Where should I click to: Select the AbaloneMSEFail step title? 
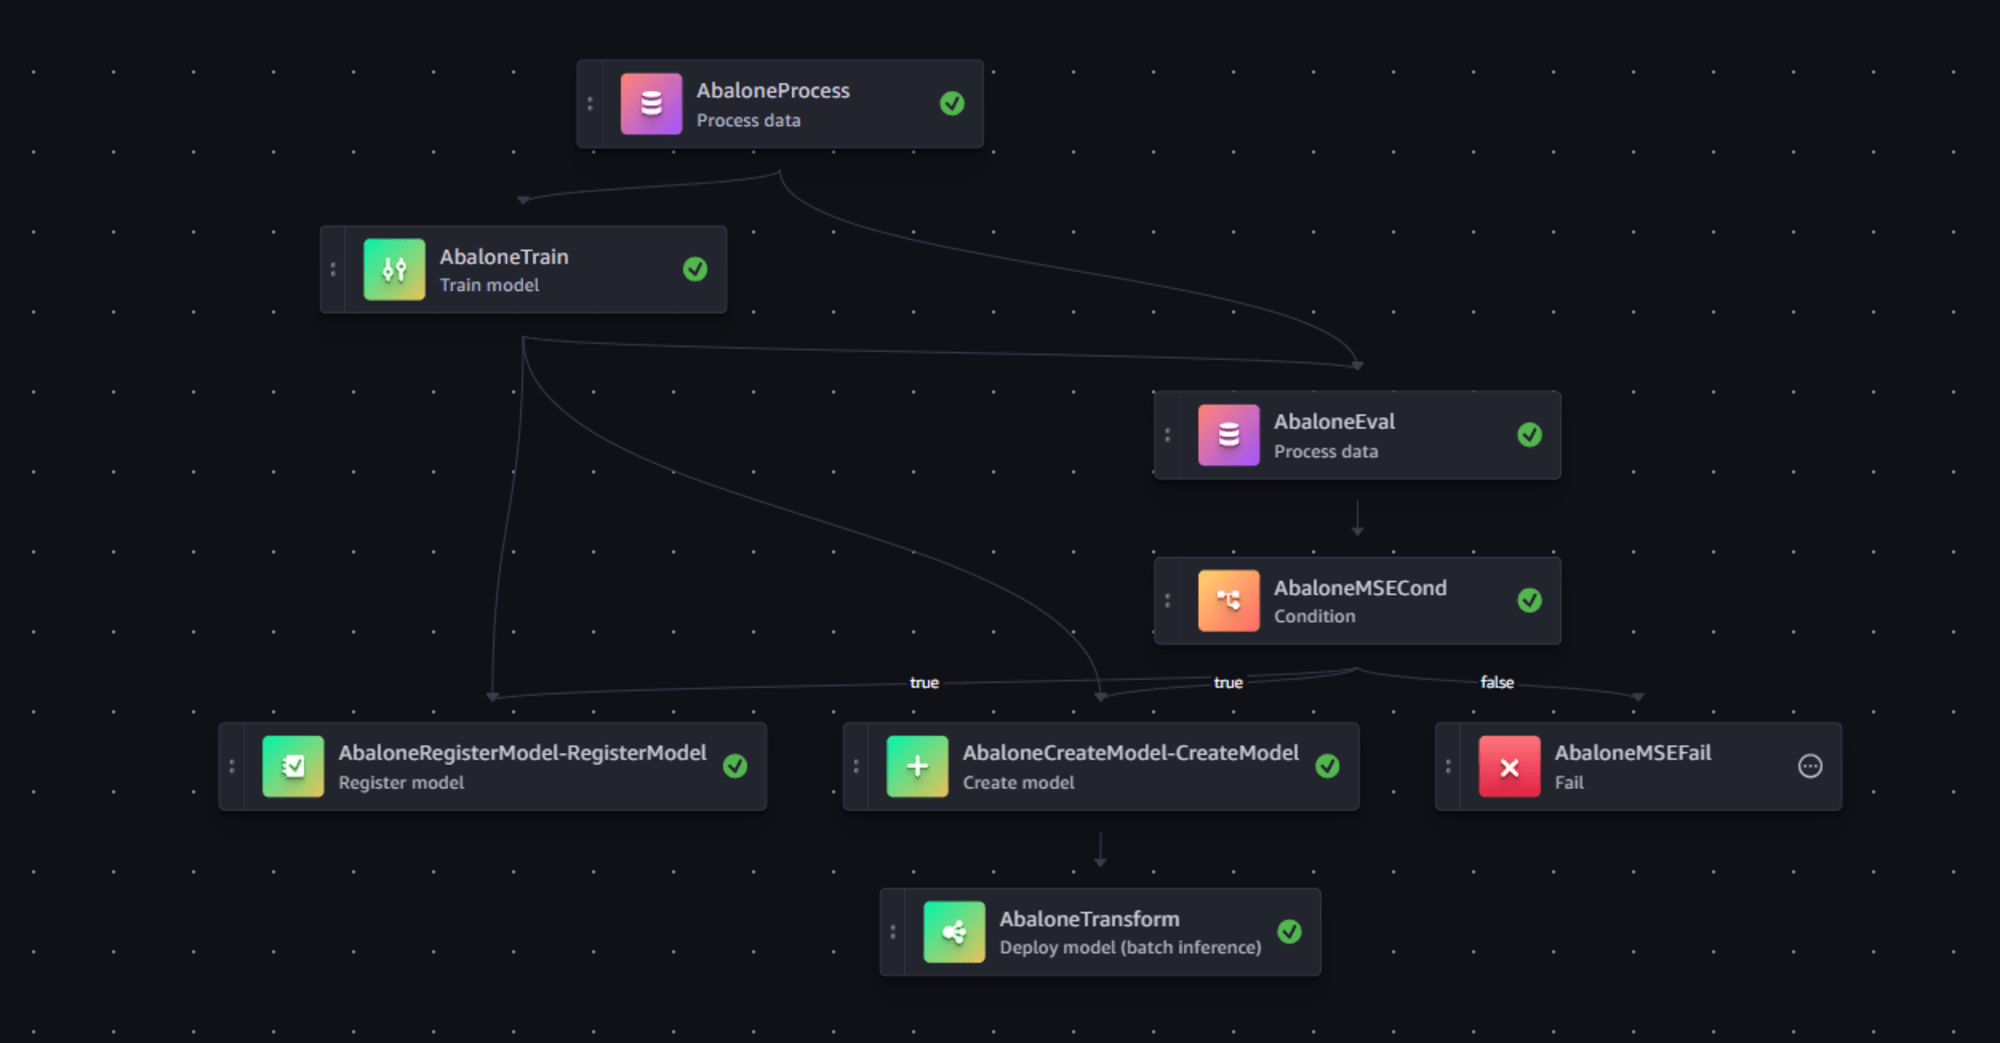[x=1633, y=753]
